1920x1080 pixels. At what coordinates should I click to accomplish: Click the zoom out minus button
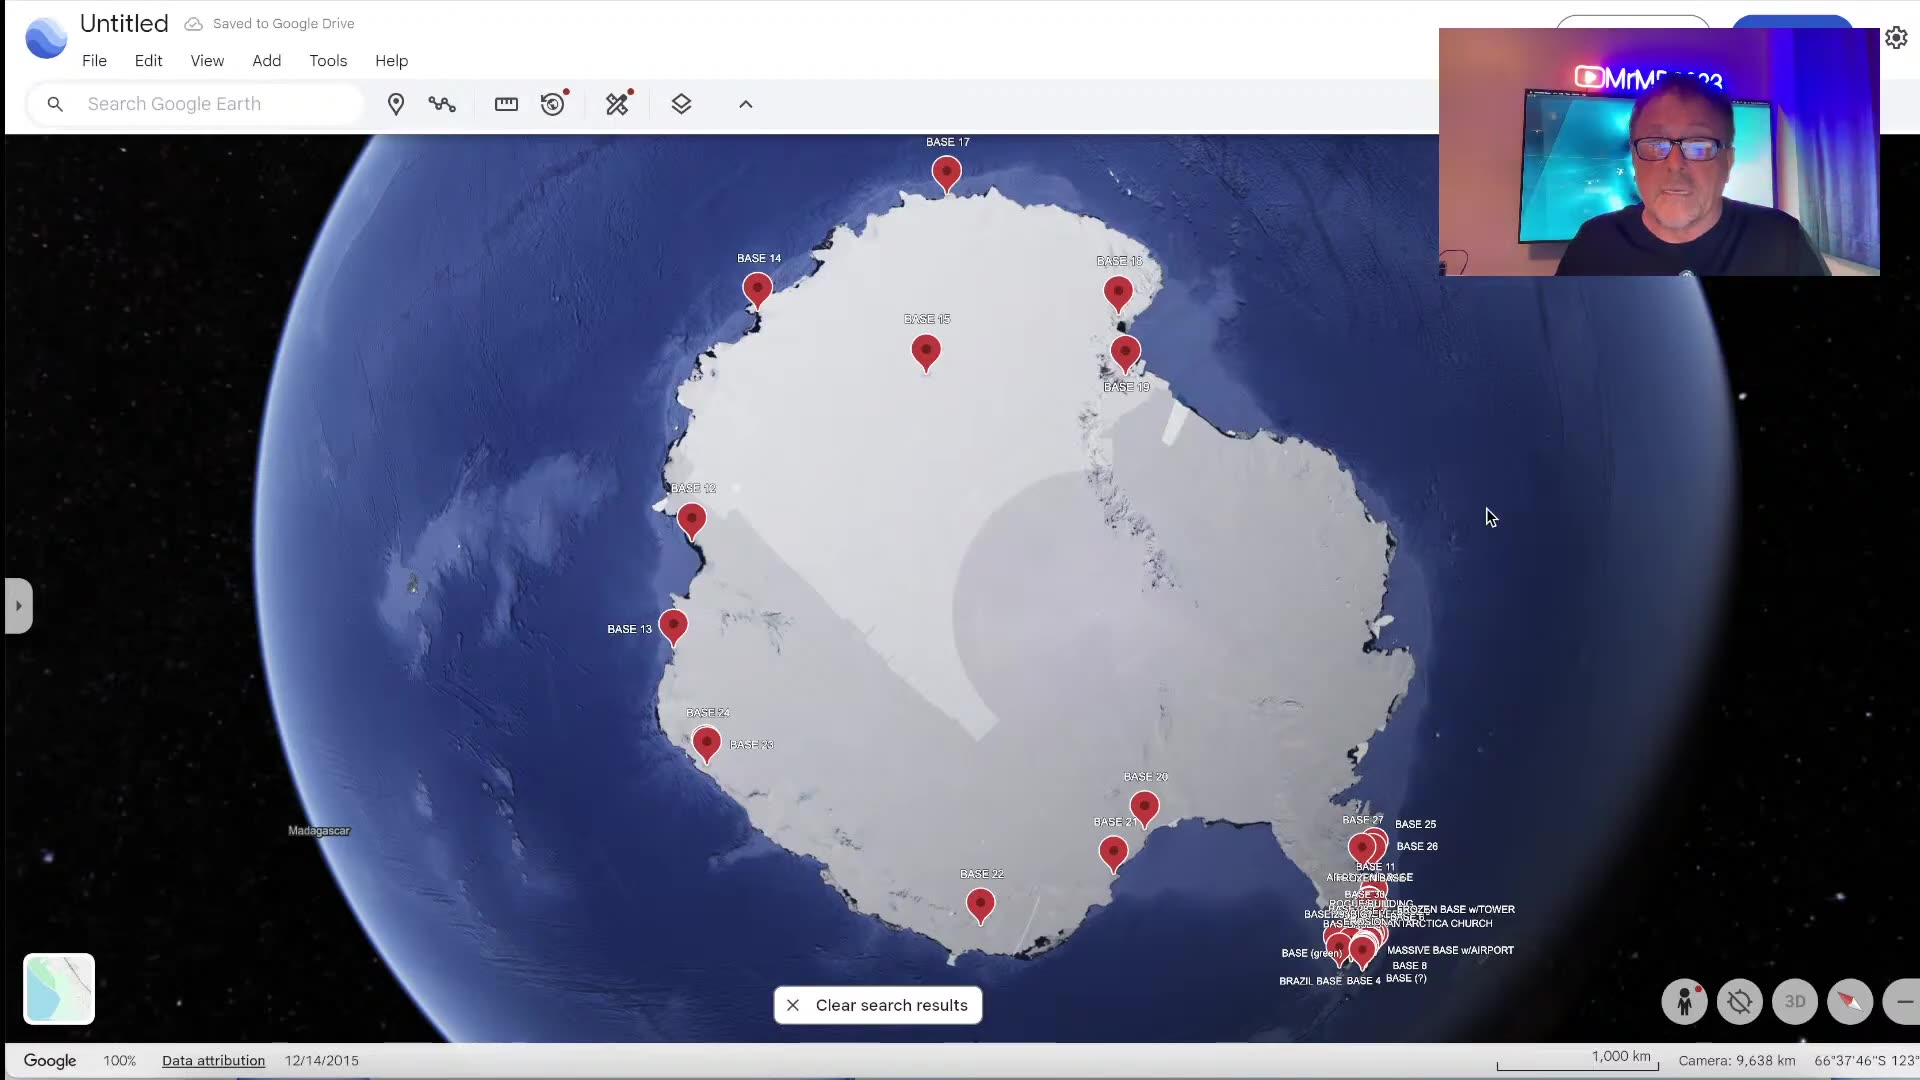[x=1902, y=1001]
